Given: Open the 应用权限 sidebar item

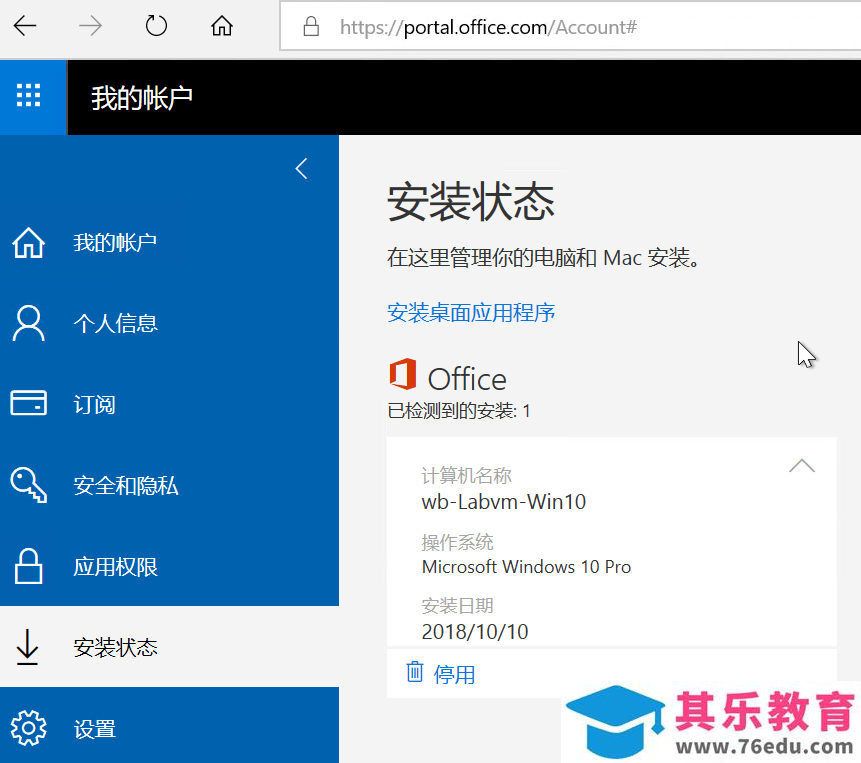Looking at the screenshot, I should tap(169, 566).
